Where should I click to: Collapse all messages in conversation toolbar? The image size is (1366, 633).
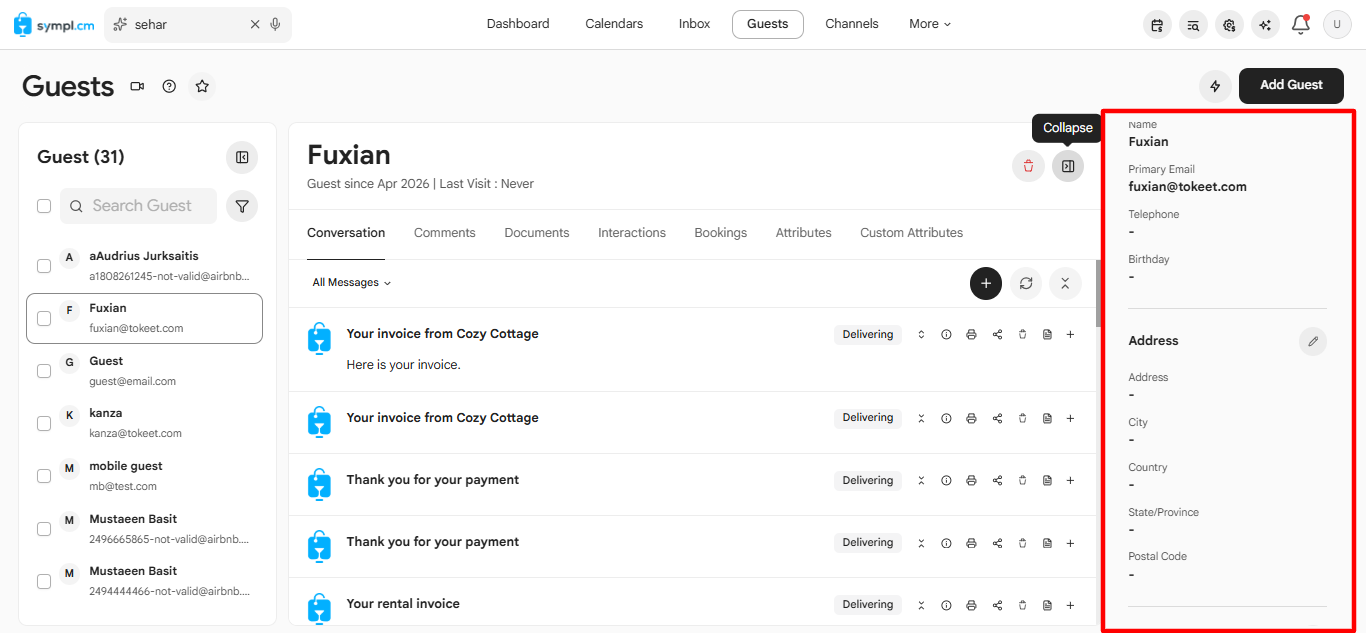(1065, 284)
